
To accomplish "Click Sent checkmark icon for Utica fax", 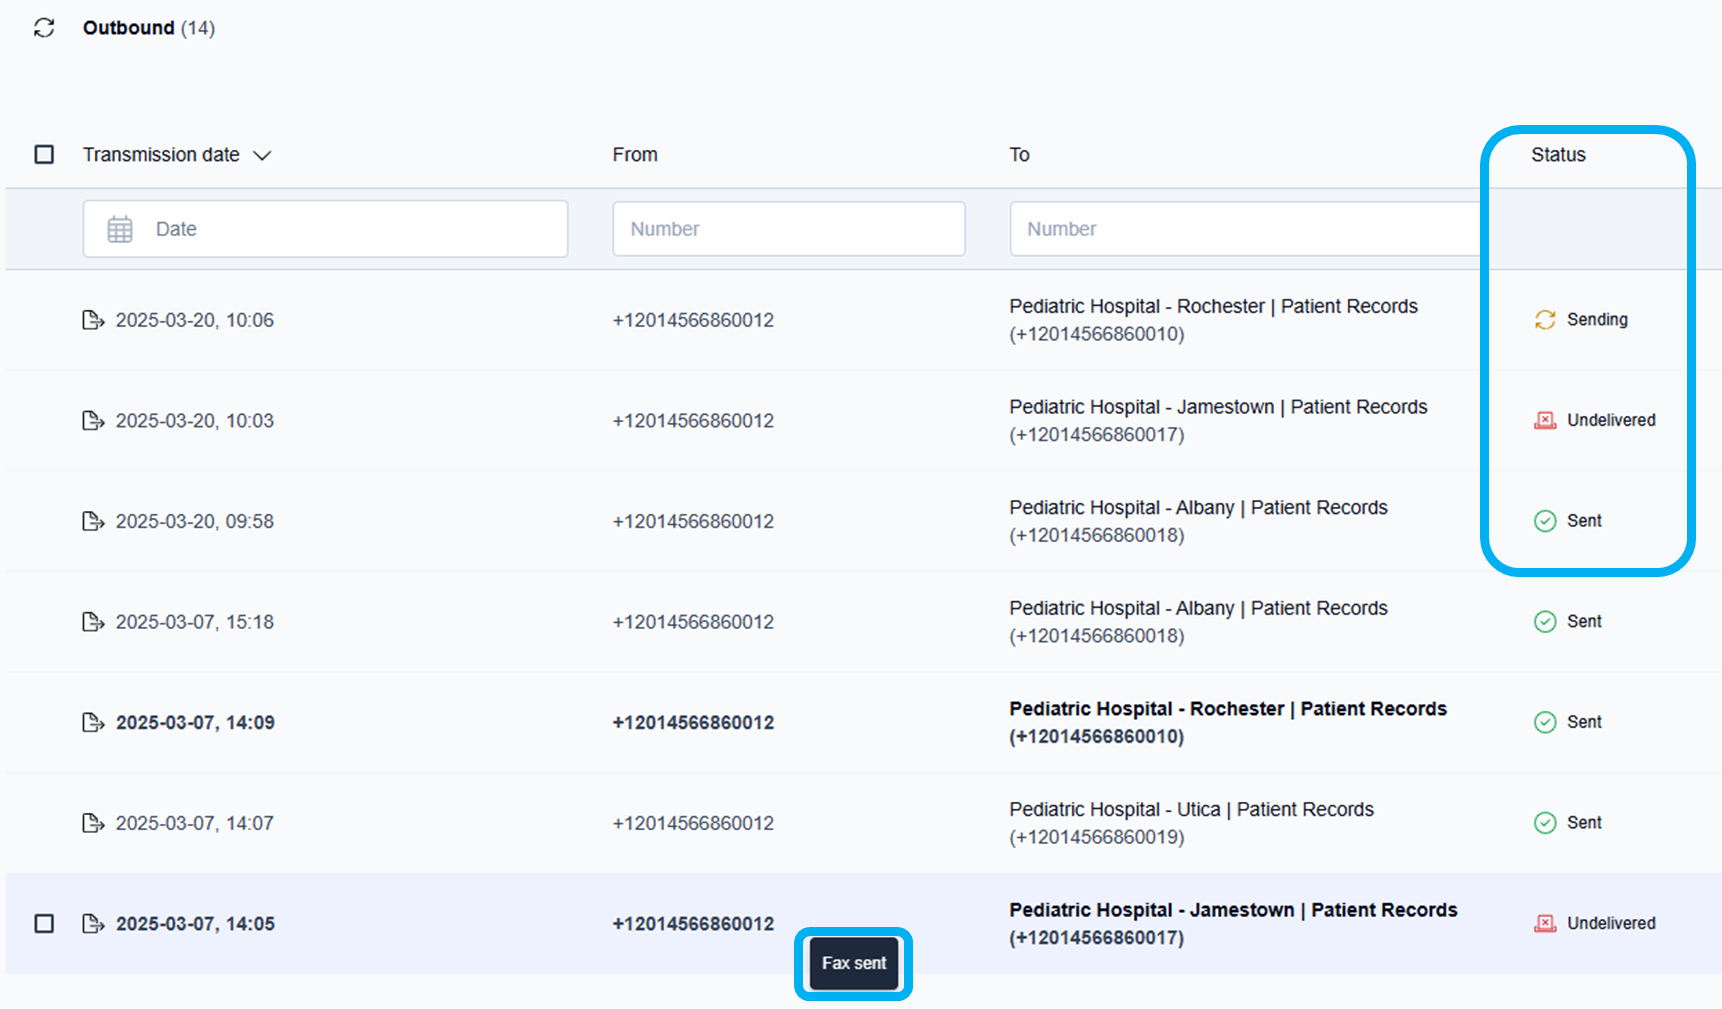I will pos(1545,823).
